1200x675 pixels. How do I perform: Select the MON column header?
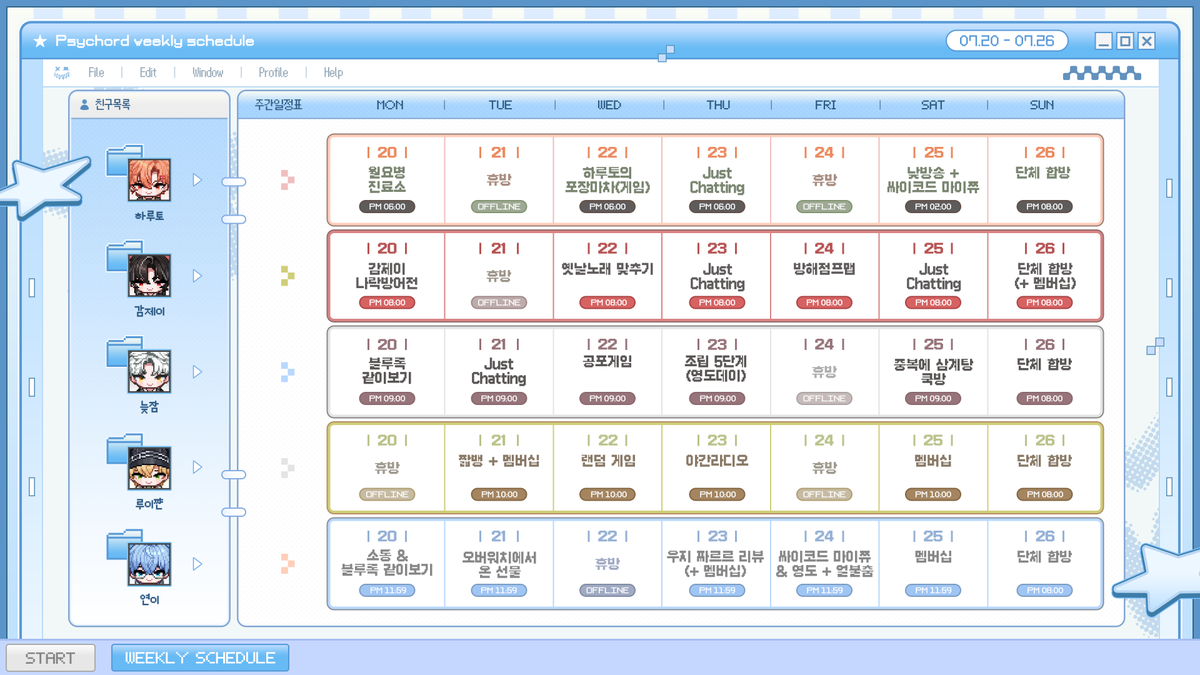390,105
